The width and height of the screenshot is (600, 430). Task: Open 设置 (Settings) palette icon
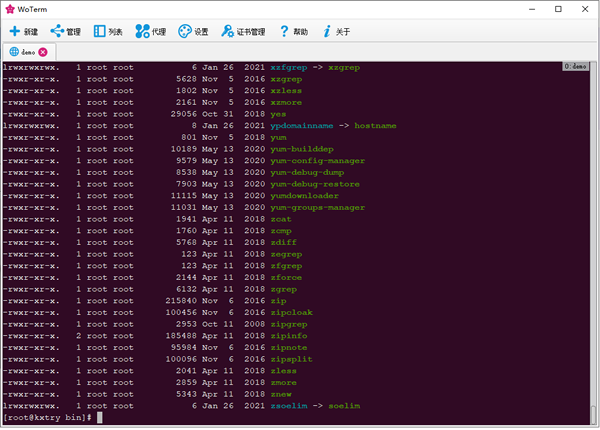point(185,31)
